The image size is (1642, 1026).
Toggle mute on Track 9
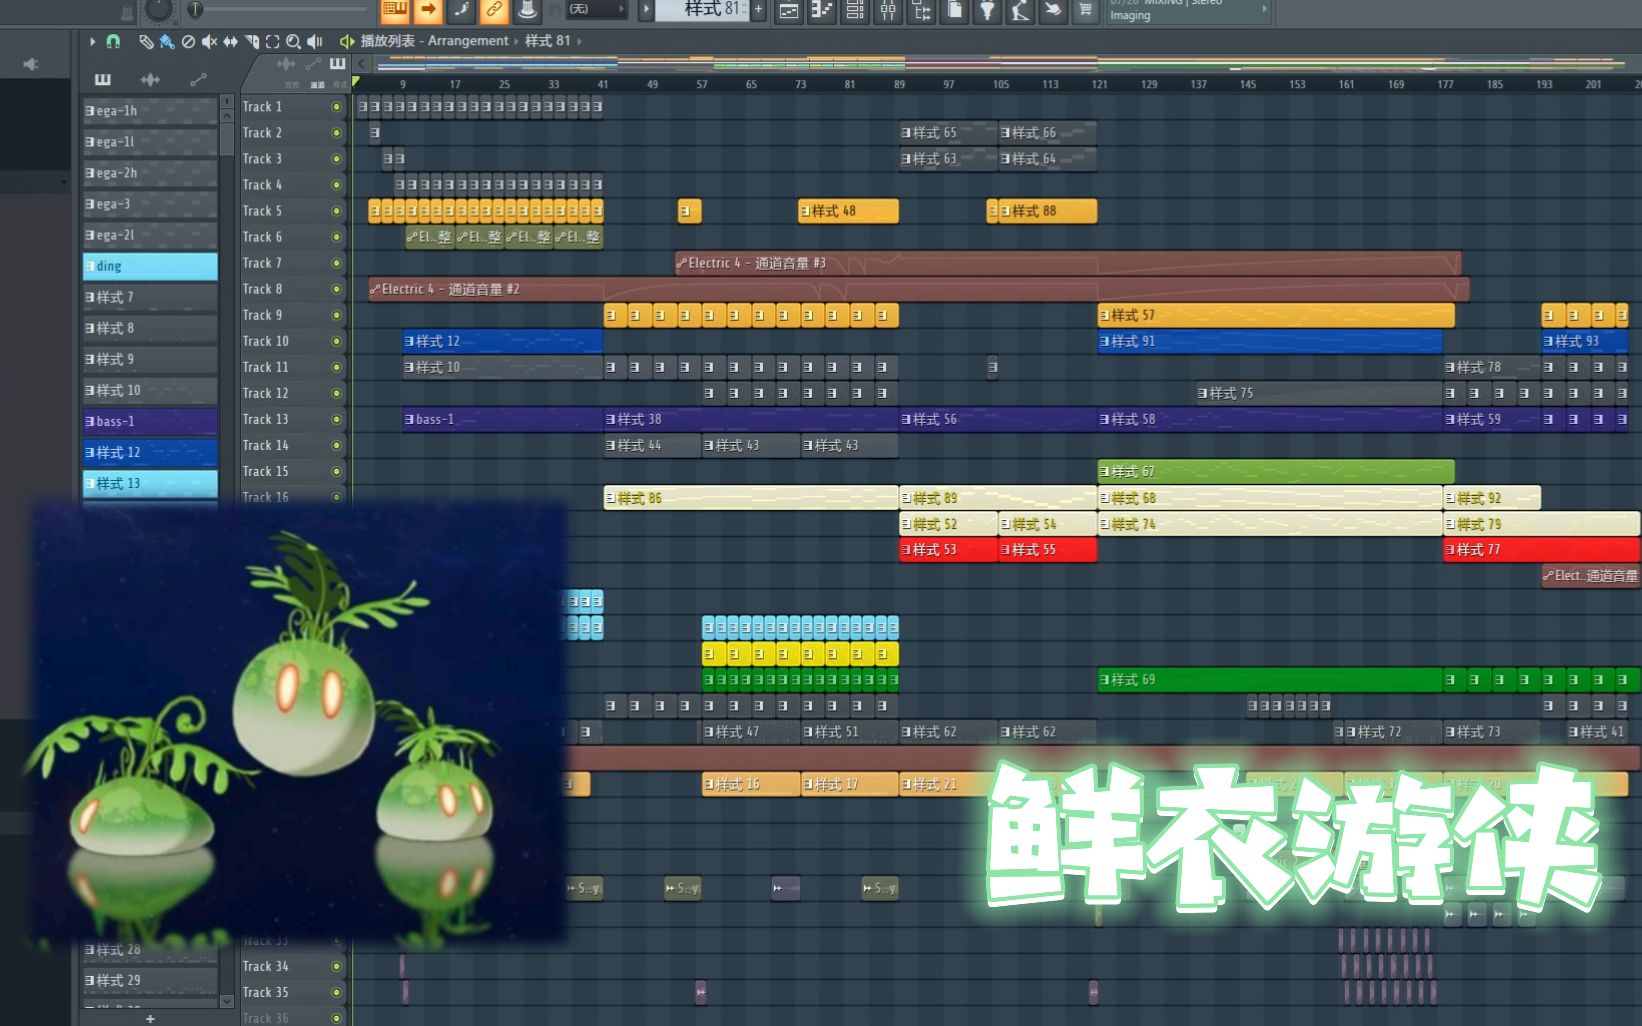point(336,315)
